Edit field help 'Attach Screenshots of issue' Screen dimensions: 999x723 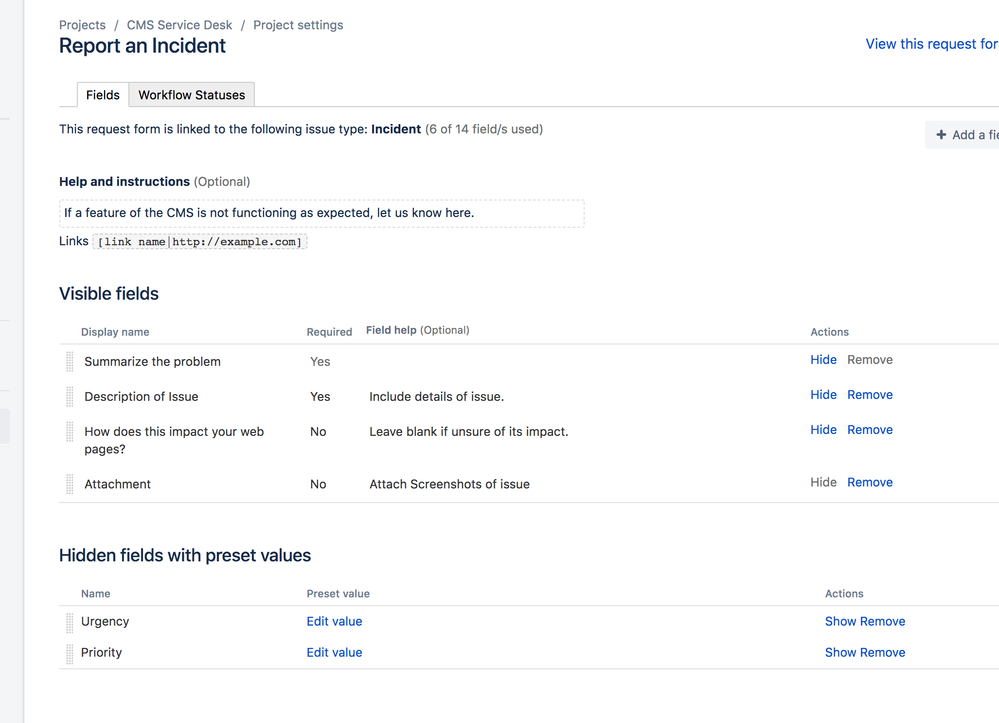tap(449, 484)
